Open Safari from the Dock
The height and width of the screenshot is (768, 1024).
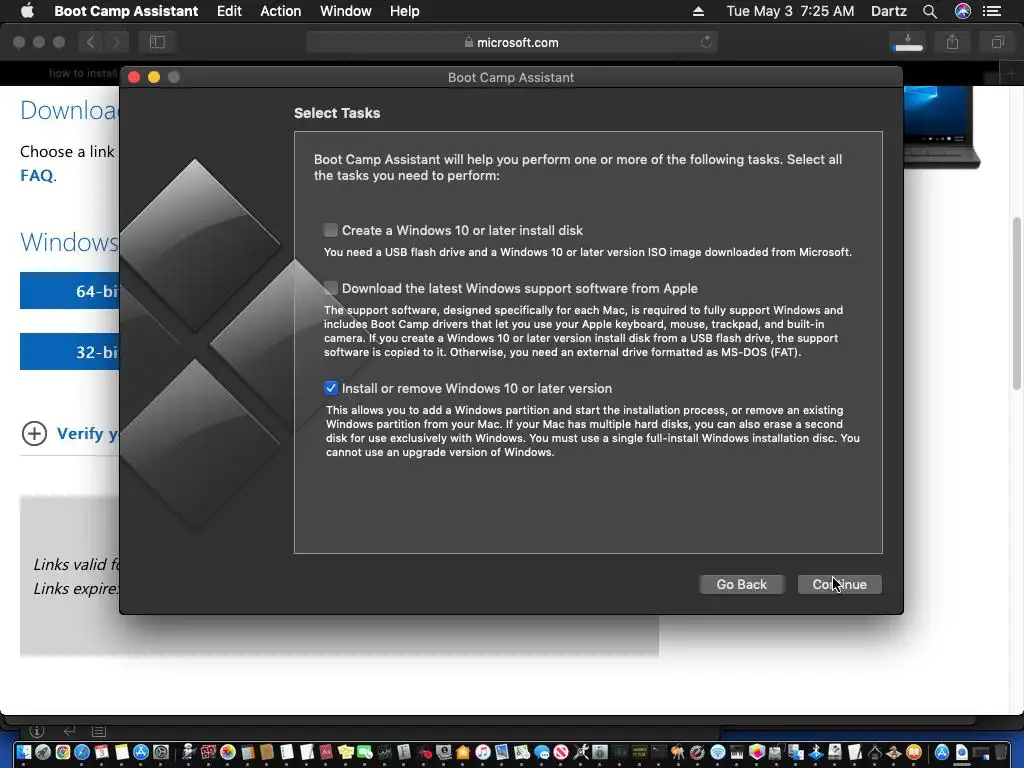coord(82,752)
